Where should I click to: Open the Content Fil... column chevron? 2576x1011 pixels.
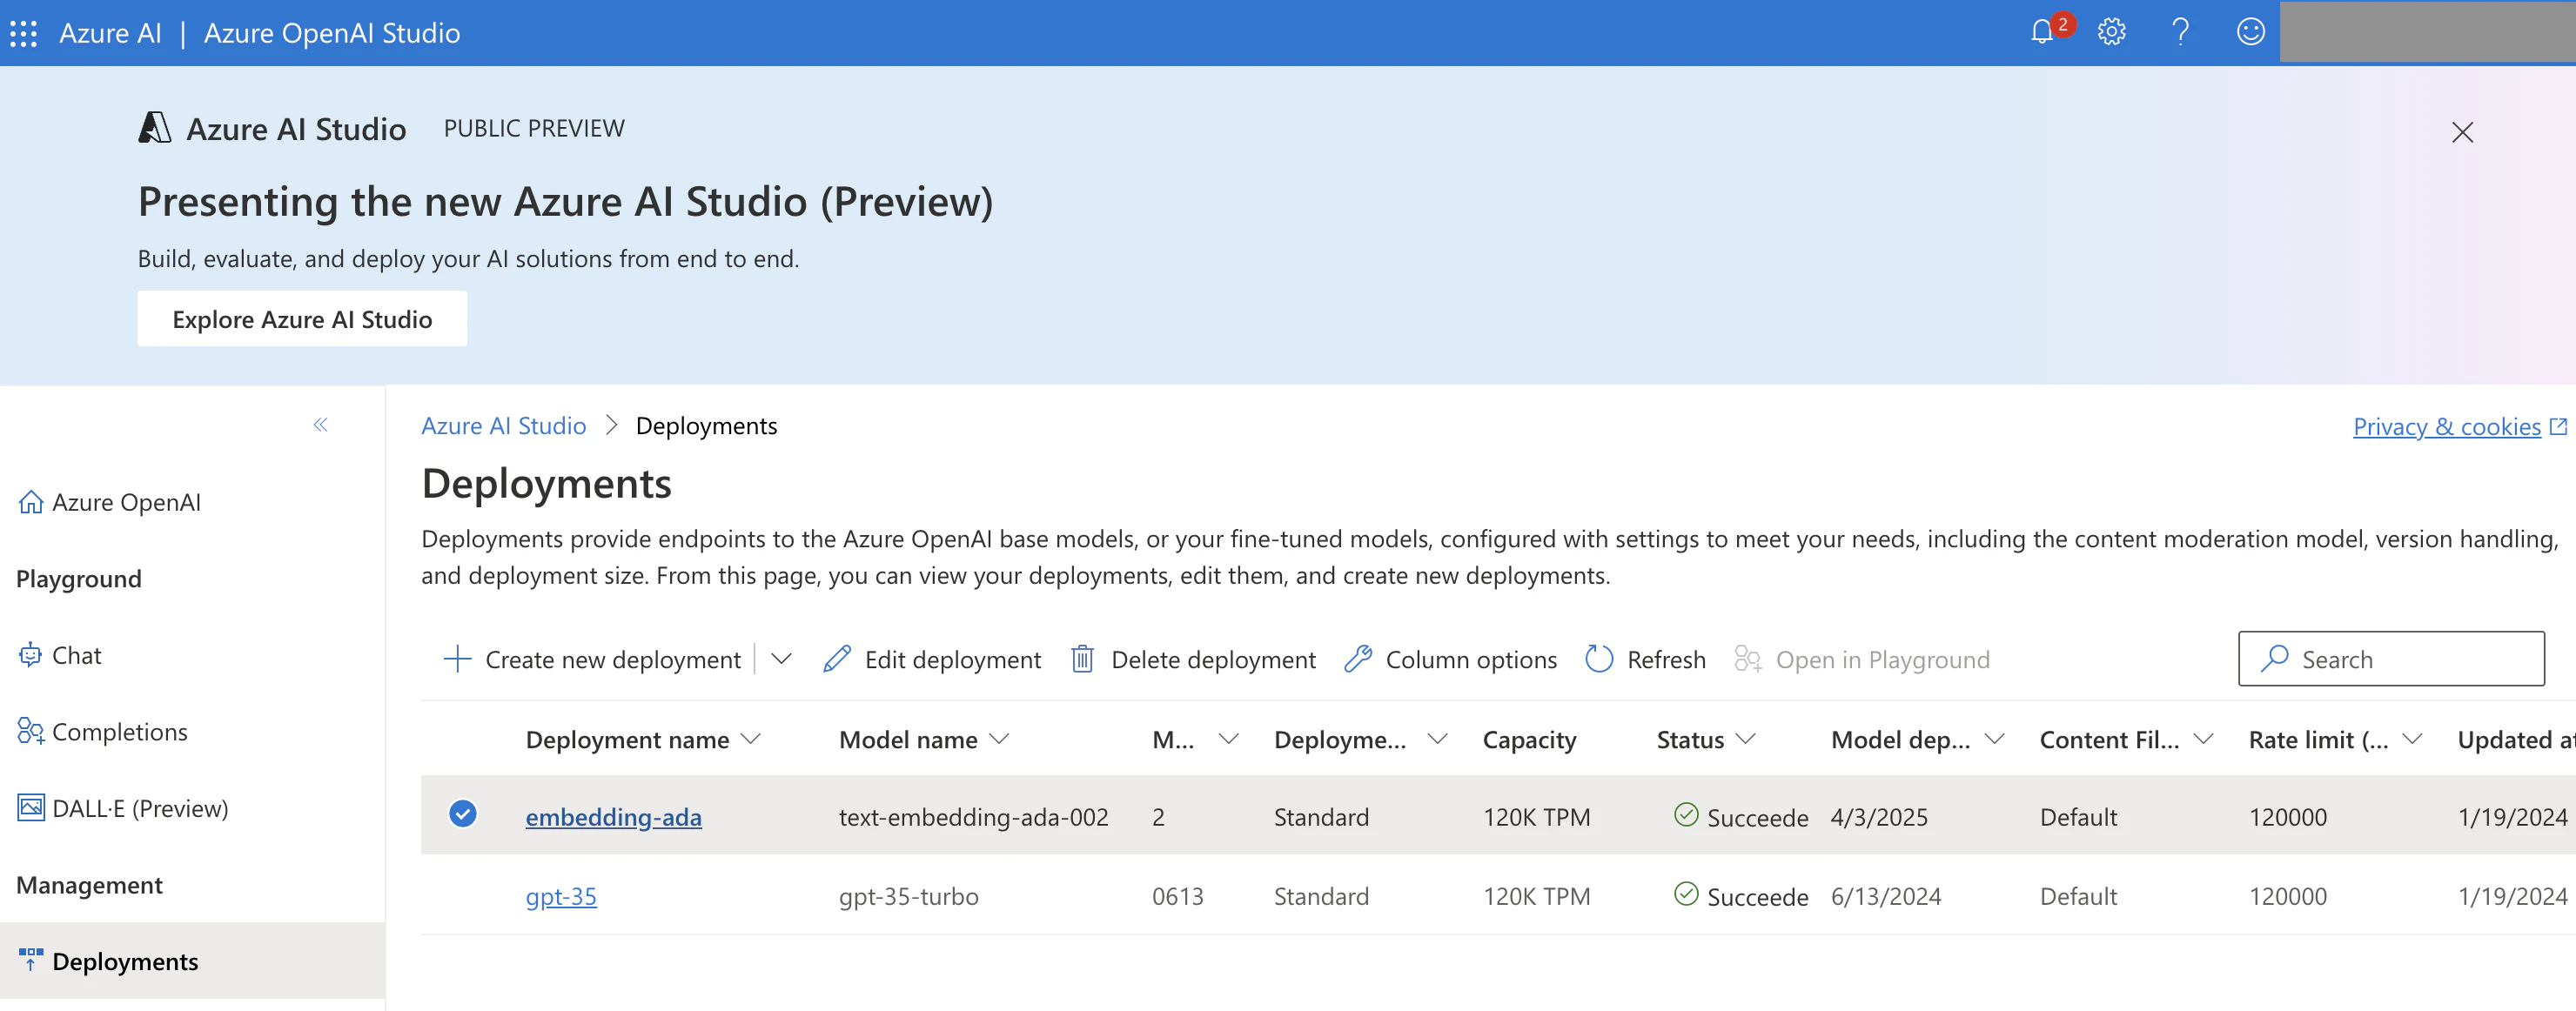pos(2203,739)
